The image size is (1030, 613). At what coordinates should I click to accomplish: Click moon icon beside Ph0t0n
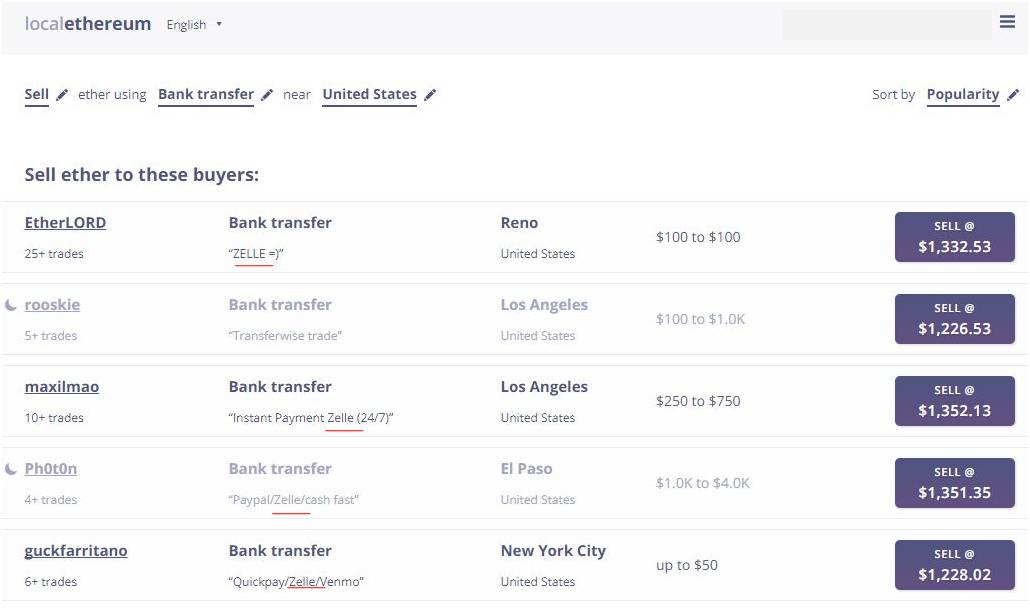pos(11,469)
